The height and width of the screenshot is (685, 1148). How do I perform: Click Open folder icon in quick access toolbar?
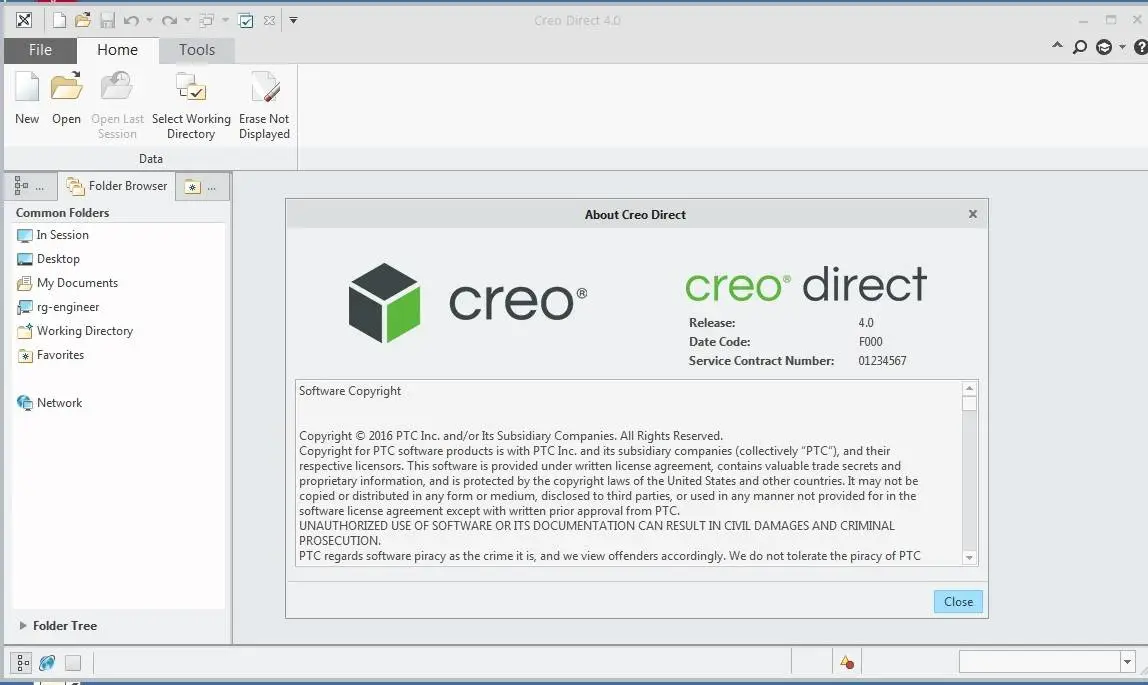coord(83,20)
